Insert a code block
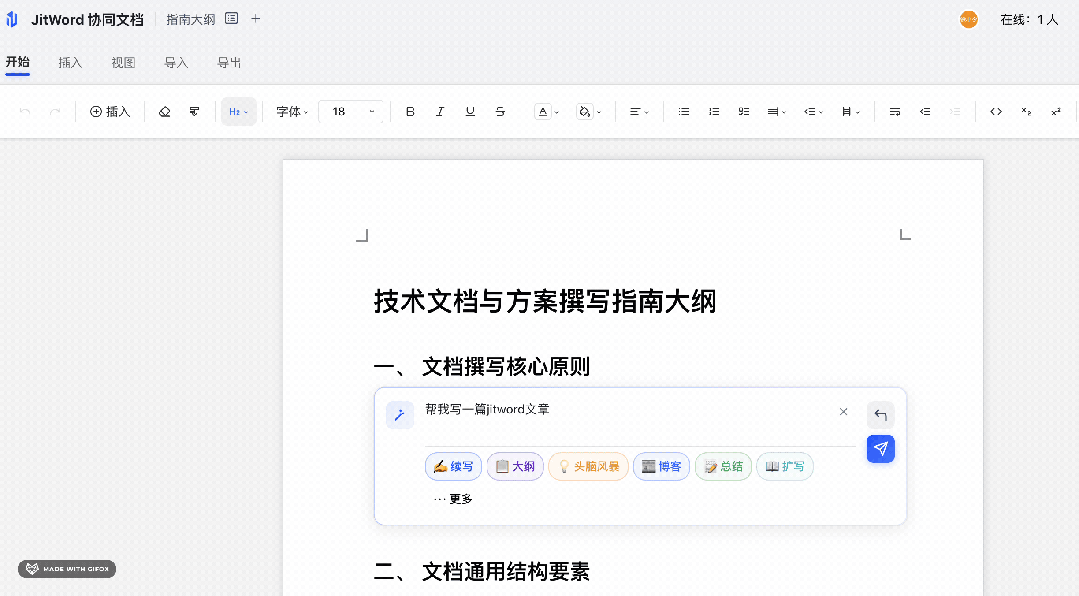1079x596 pixels. coord(996,111)
